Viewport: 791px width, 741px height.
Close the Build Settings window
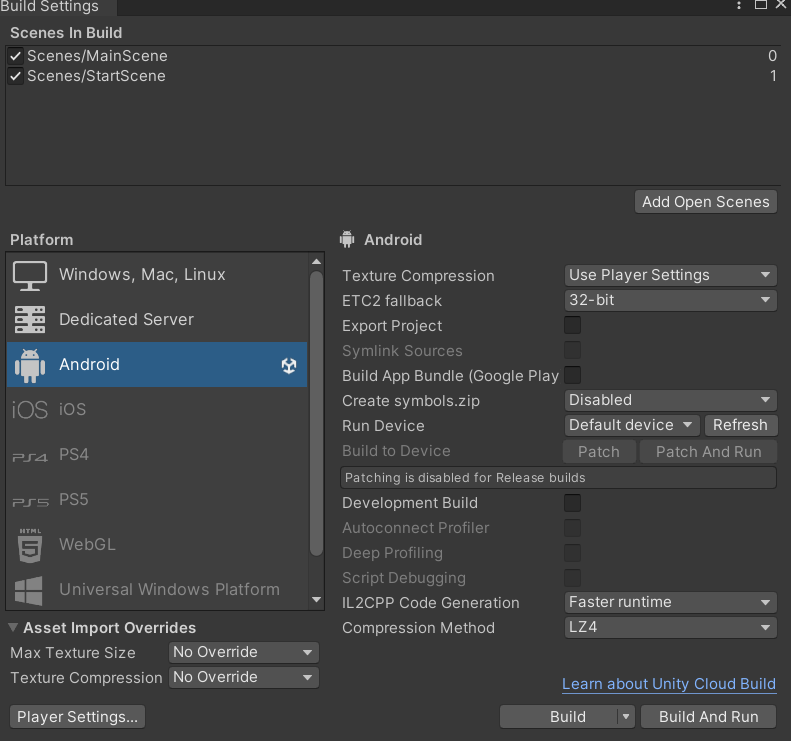781,5
